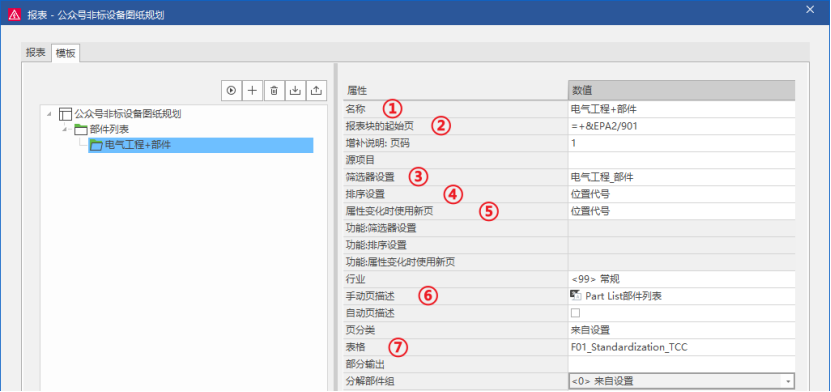Click the 筛选器设置 value 电气工程_部件

[x=602, y=177]
